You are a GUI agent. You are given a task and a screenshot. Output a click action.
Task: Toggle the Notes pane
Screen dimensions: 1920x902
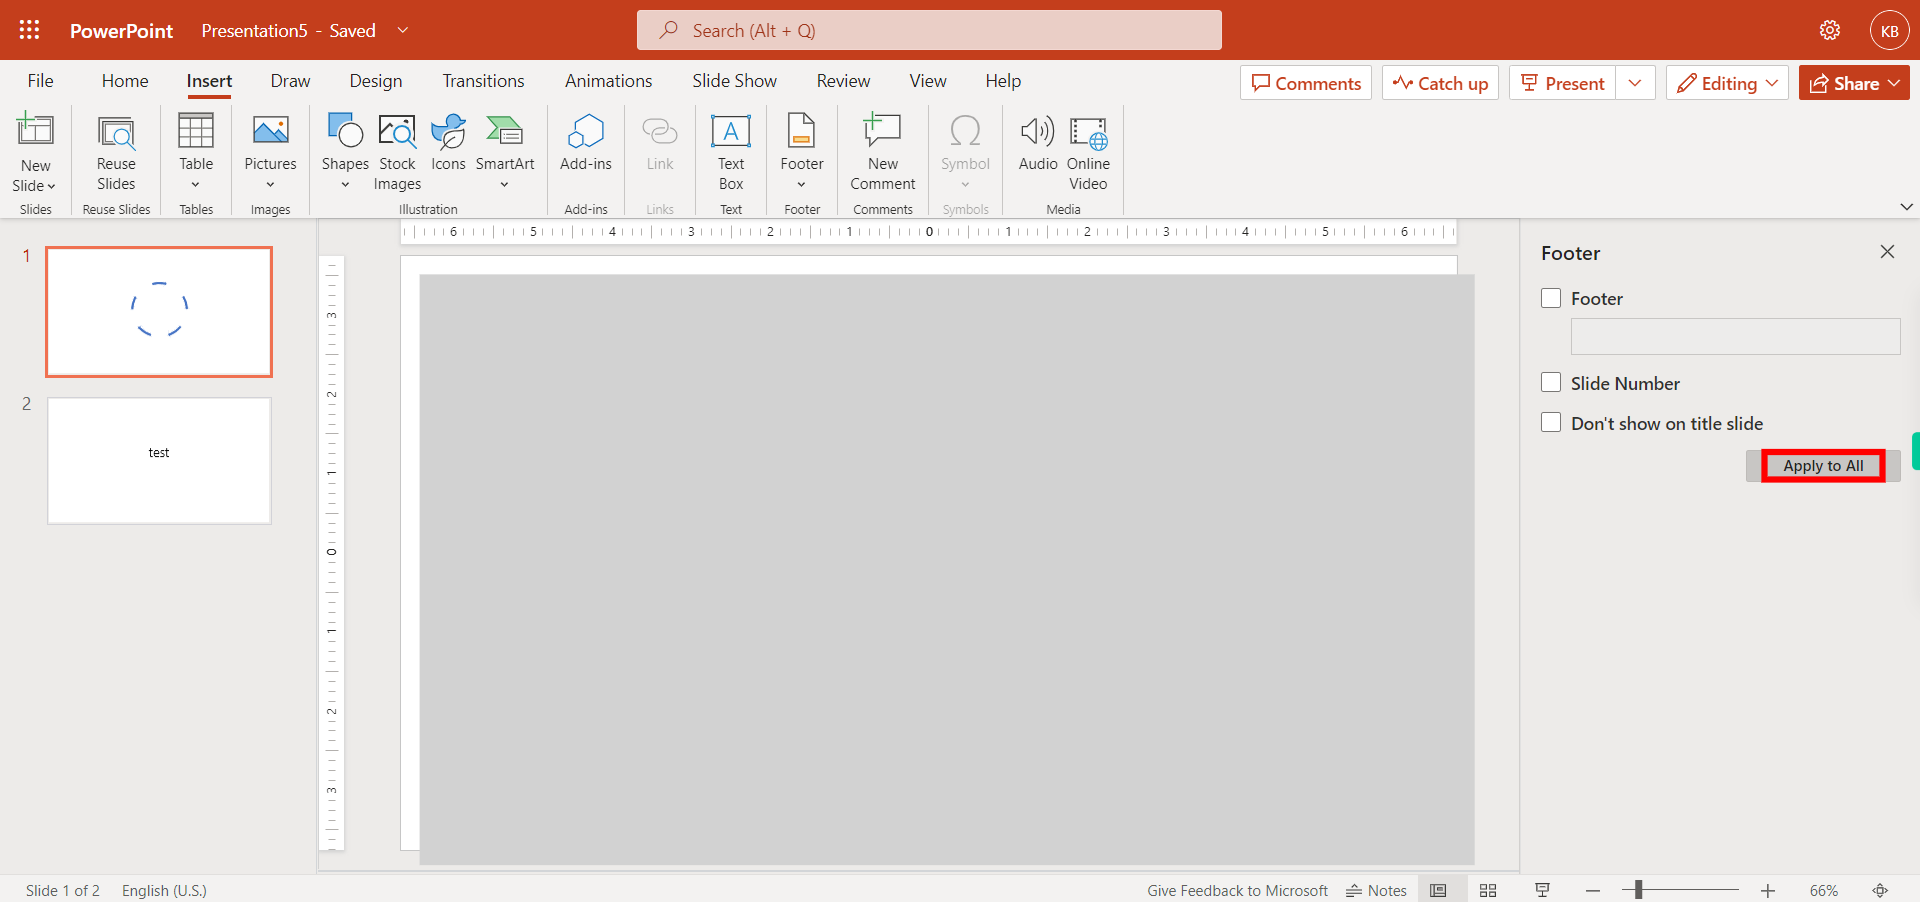click(1376, 890)
